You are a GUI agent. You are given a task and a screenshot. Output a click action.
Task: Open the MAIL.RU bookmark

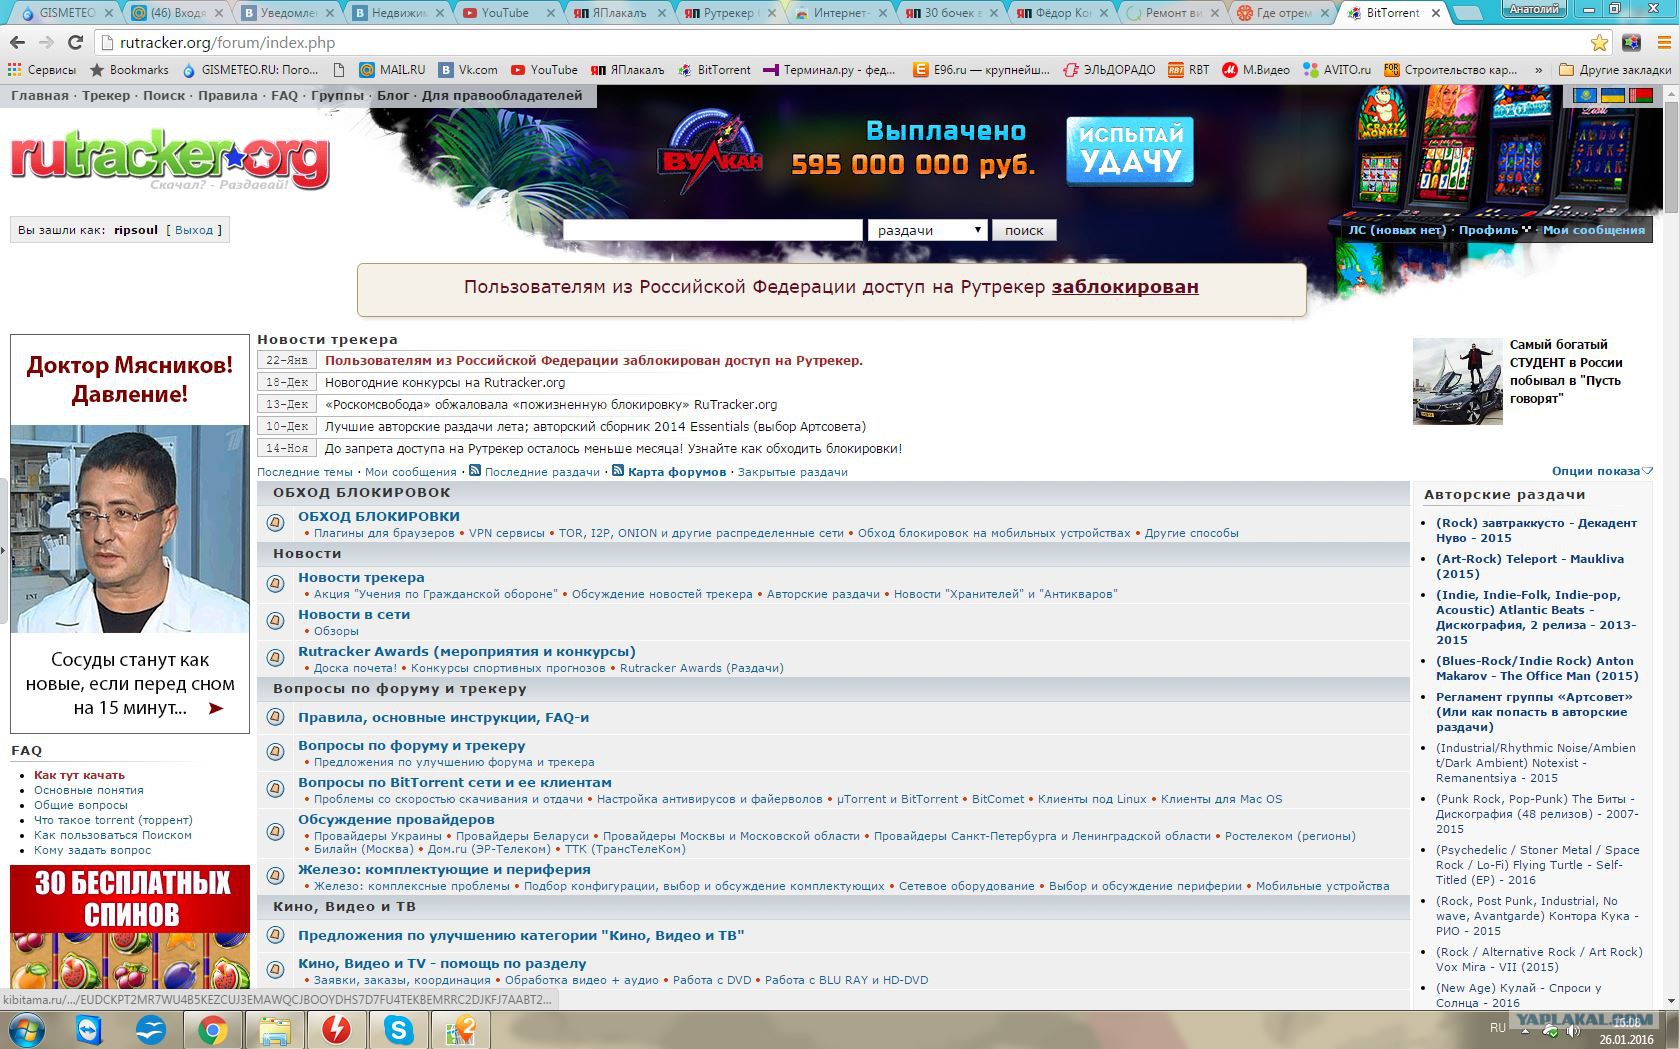click(392, 70)
